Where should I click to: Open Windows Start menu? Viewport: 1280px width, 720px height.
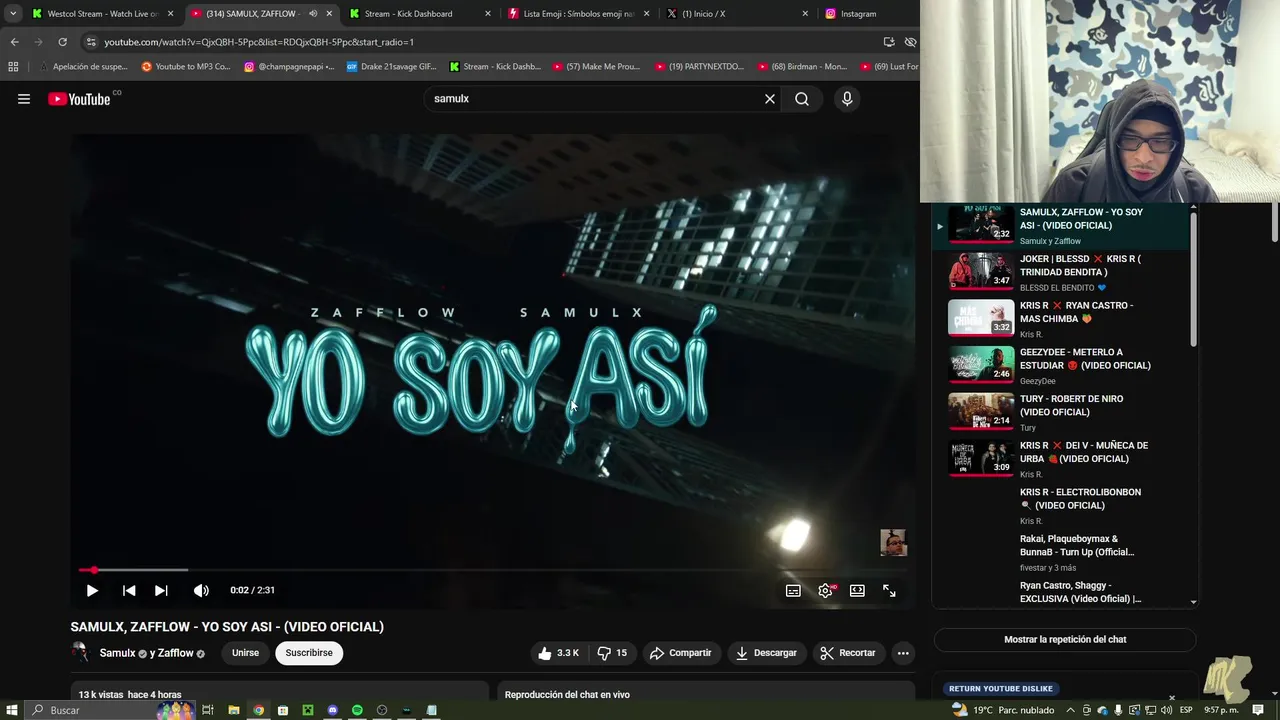pyautogui.click(x=12, y=710)
